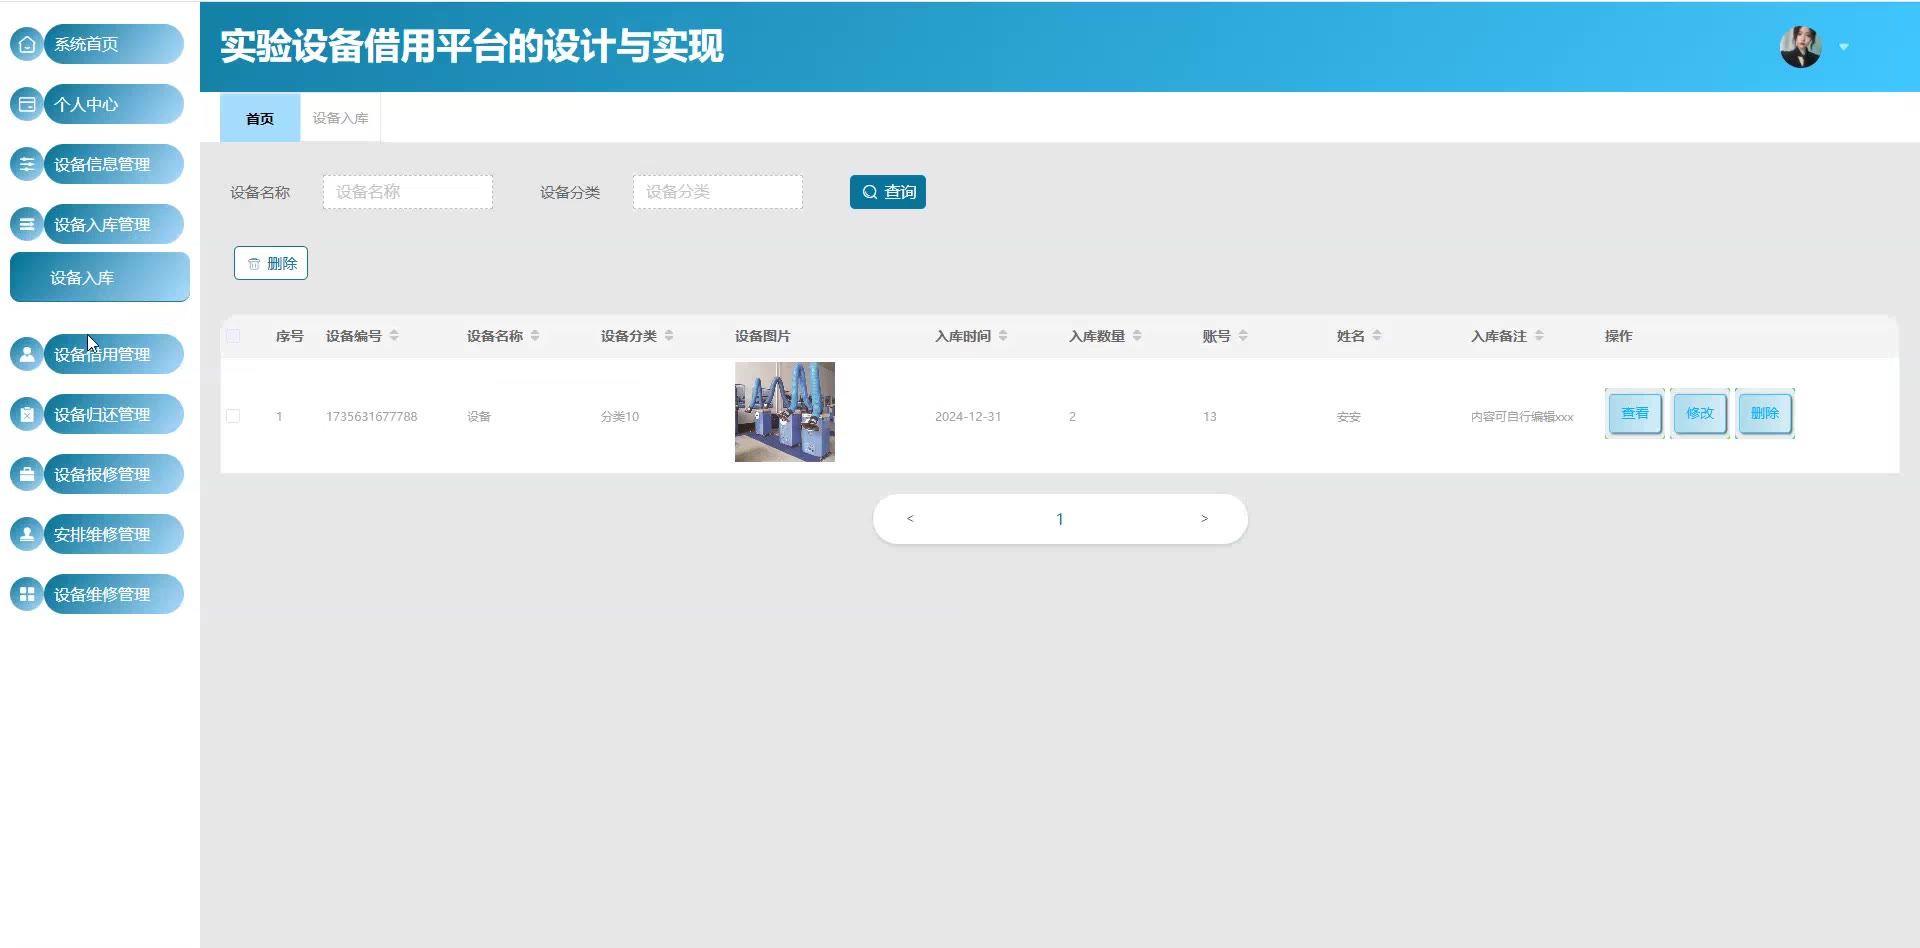Click the list icon beside 设备入库管理
The height and width of the screenshot is (948, 1920).
27,224
